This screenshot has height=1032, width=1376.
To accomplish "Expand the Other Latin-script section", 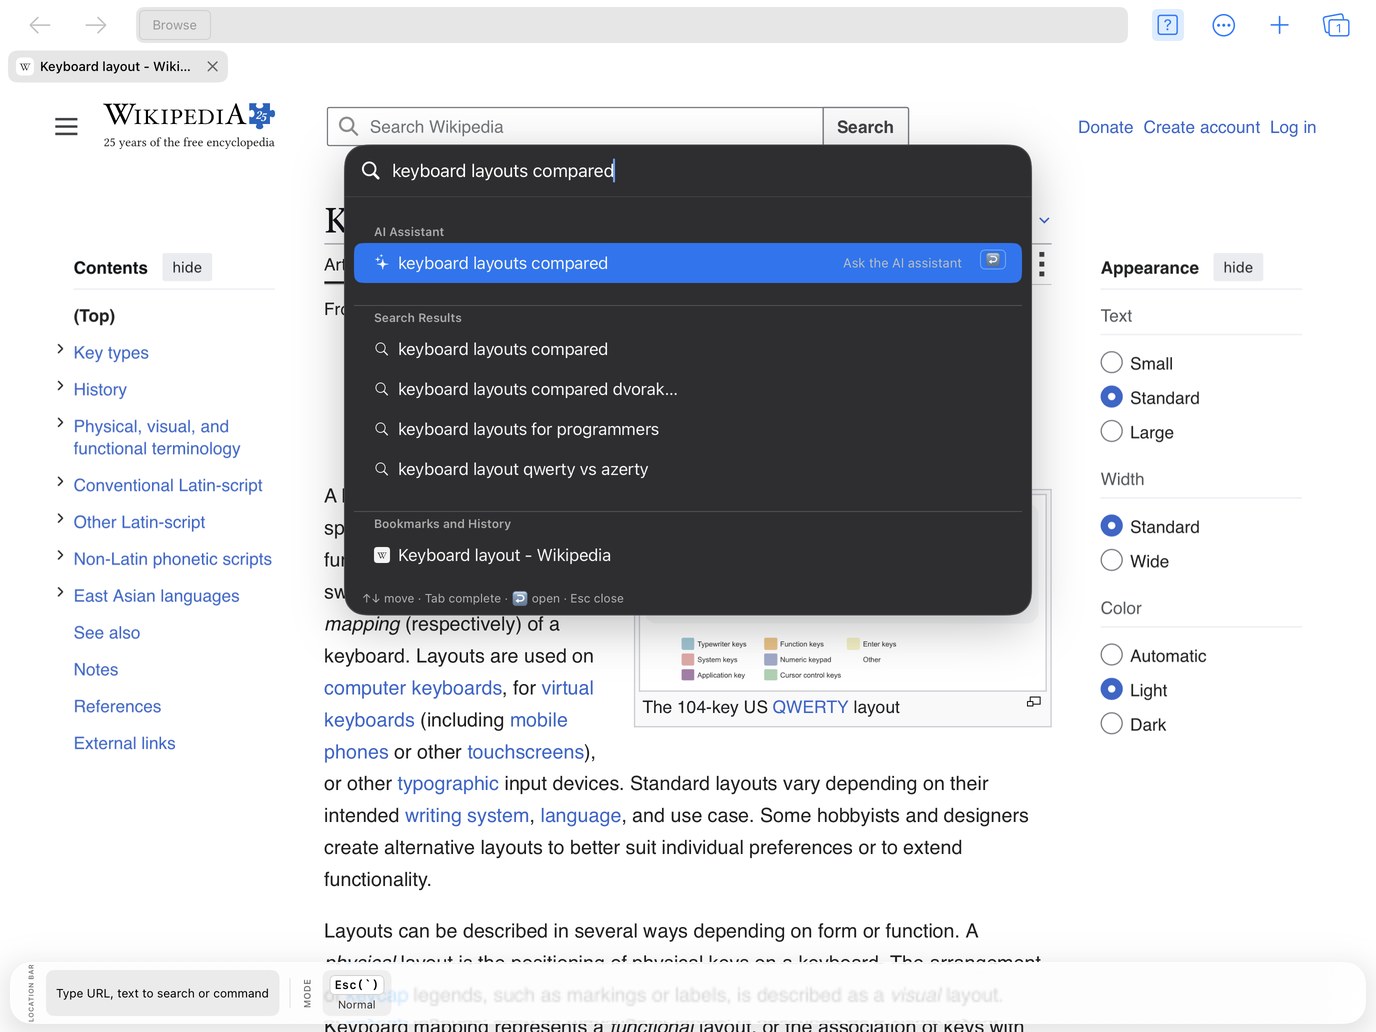I will [60, 519].
